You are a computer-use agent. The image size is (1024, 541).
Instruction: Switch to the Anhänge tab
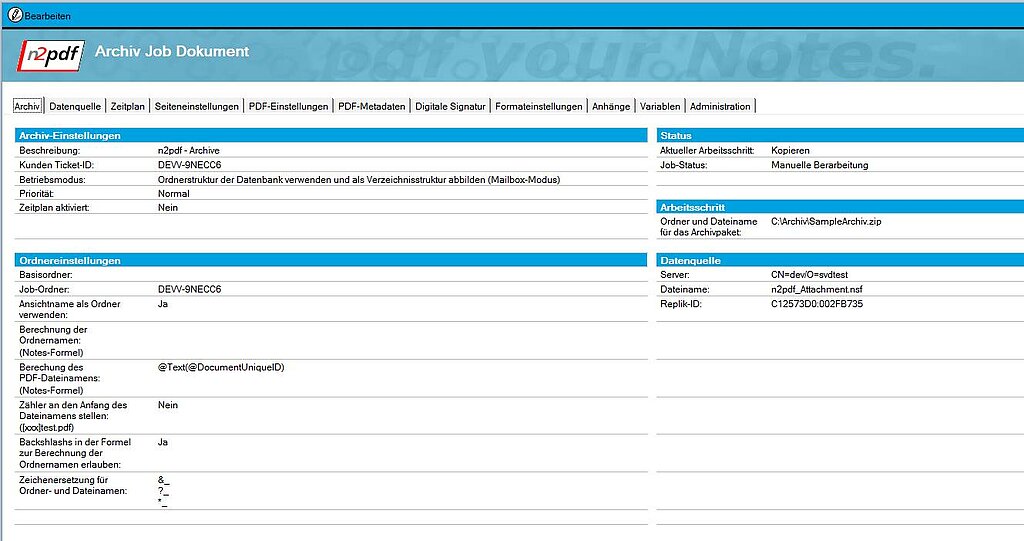611,106
